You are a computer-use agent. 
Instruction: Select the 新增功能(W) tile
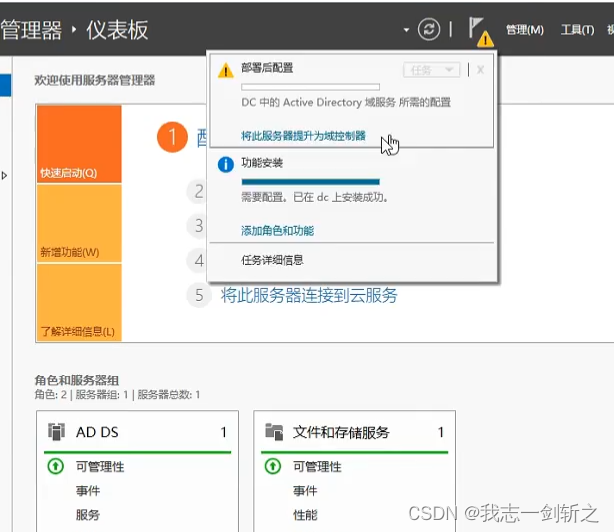[79, 223]
